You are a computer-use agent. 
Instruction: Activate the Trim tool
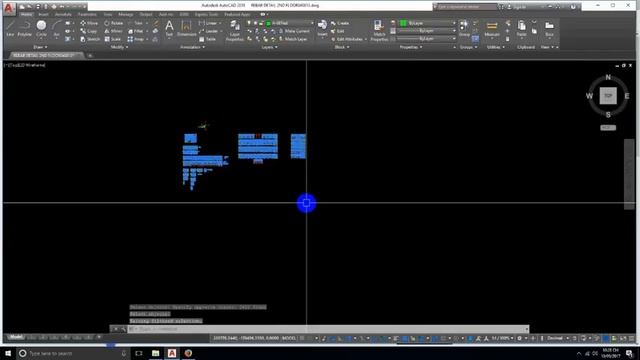(x=136, y=23)
